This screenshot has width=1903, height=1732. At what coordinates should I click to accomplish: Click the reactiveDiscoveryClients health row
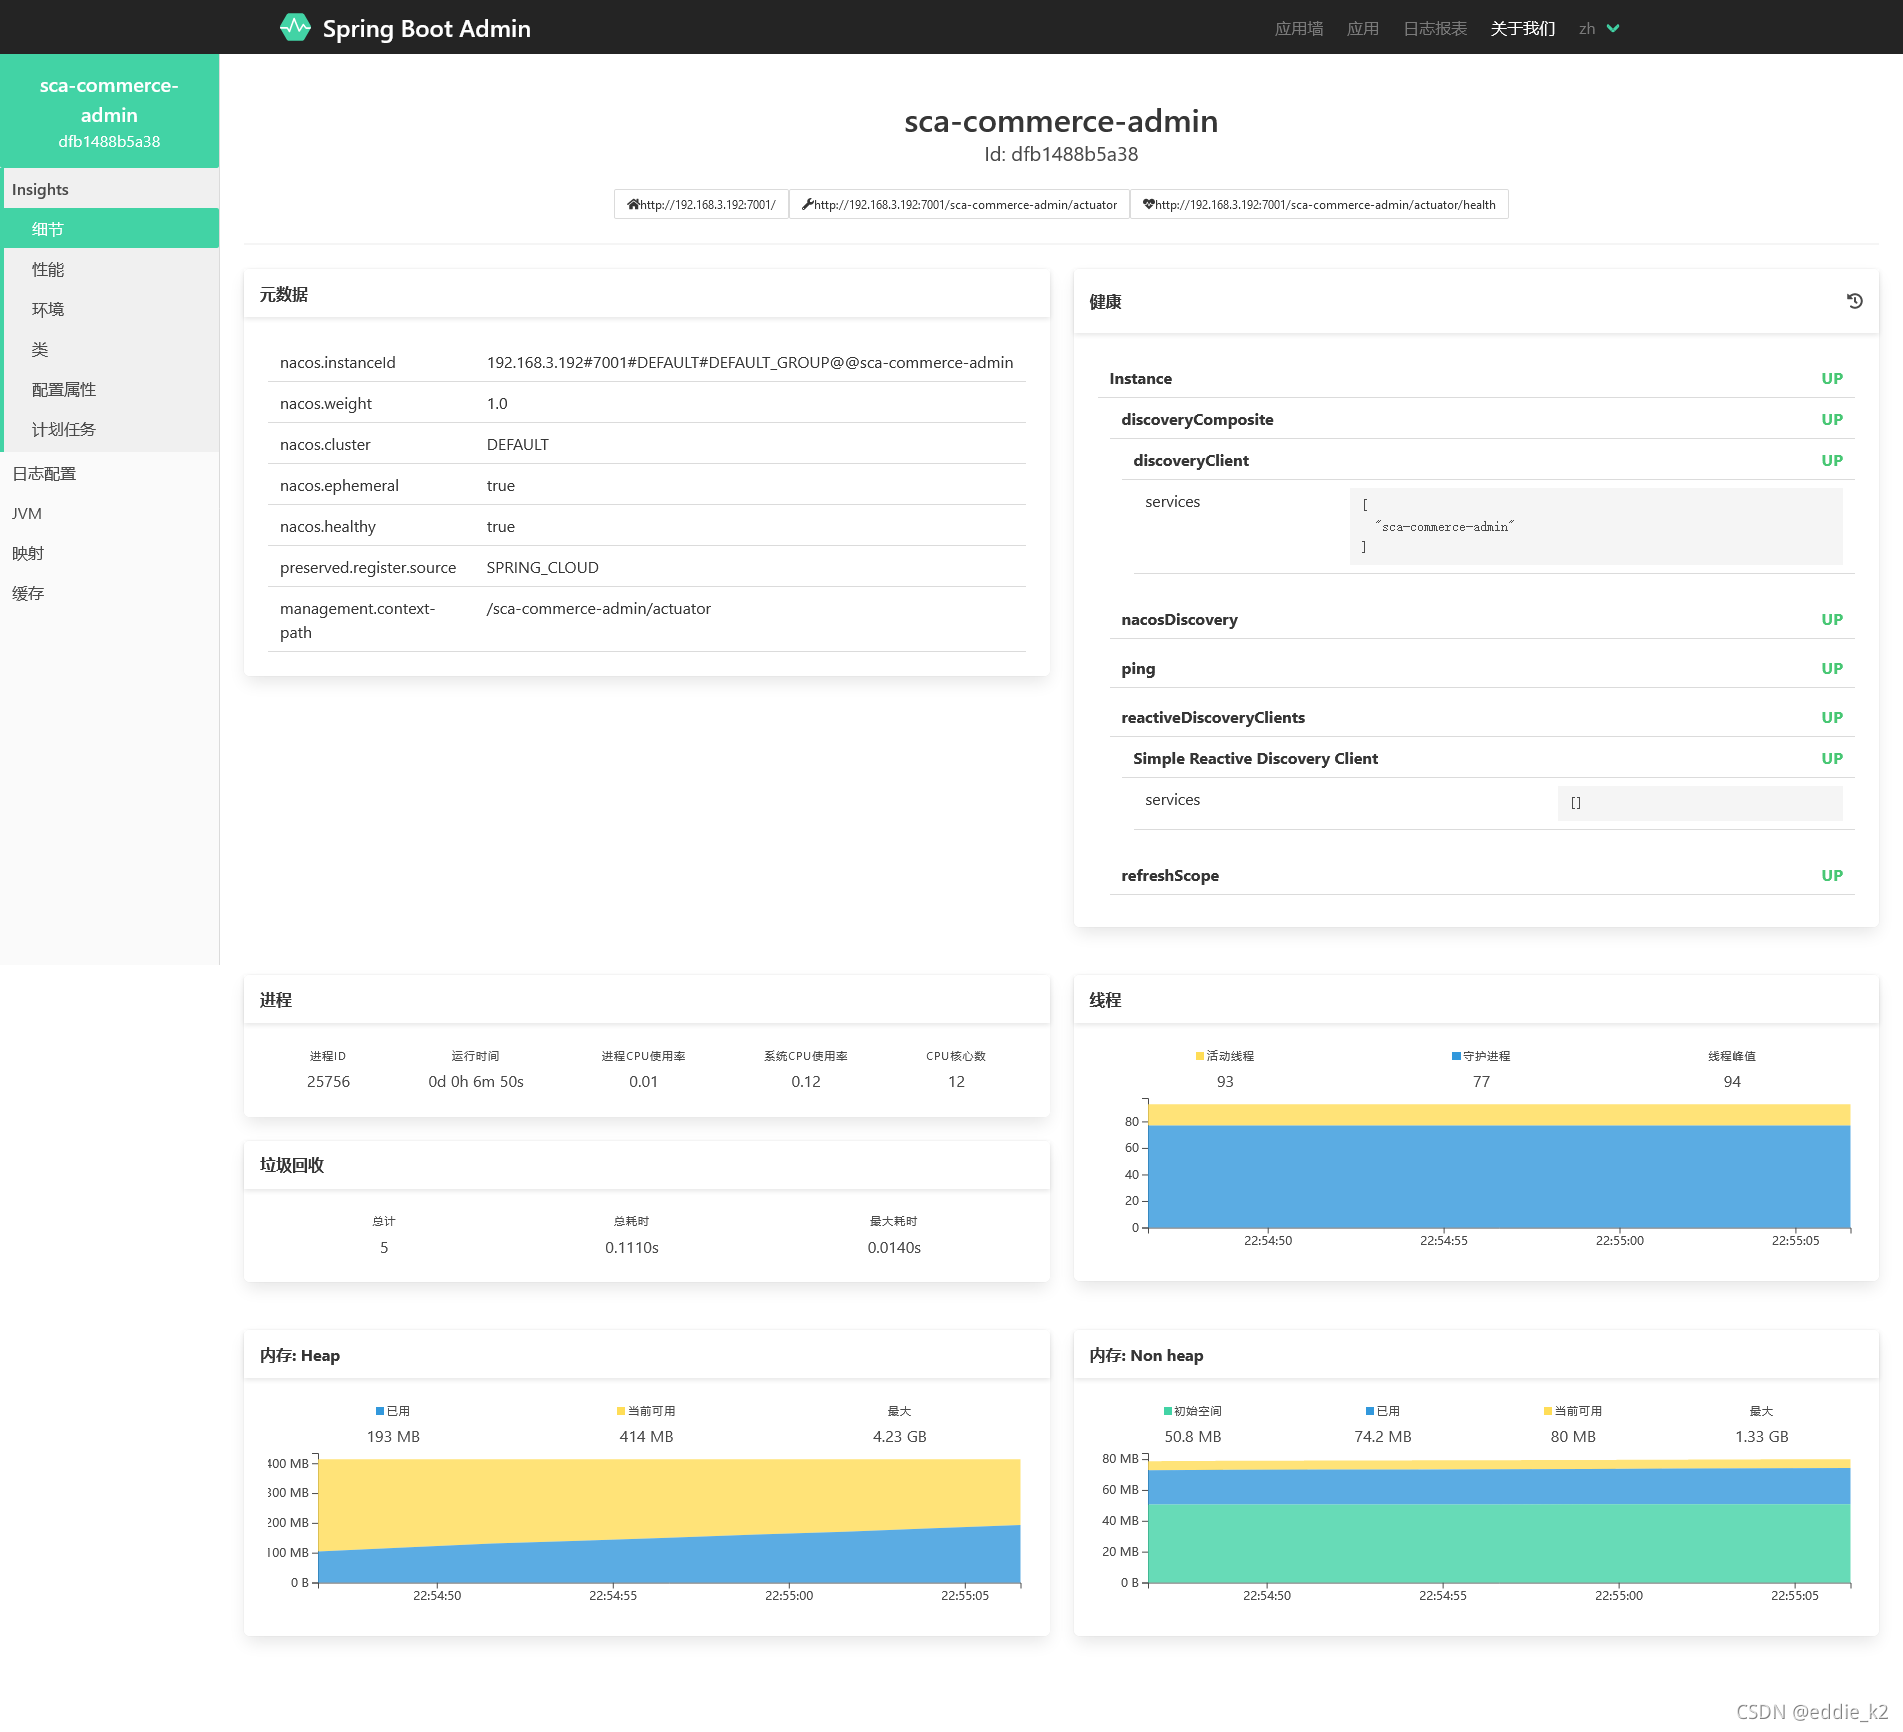1482,717
